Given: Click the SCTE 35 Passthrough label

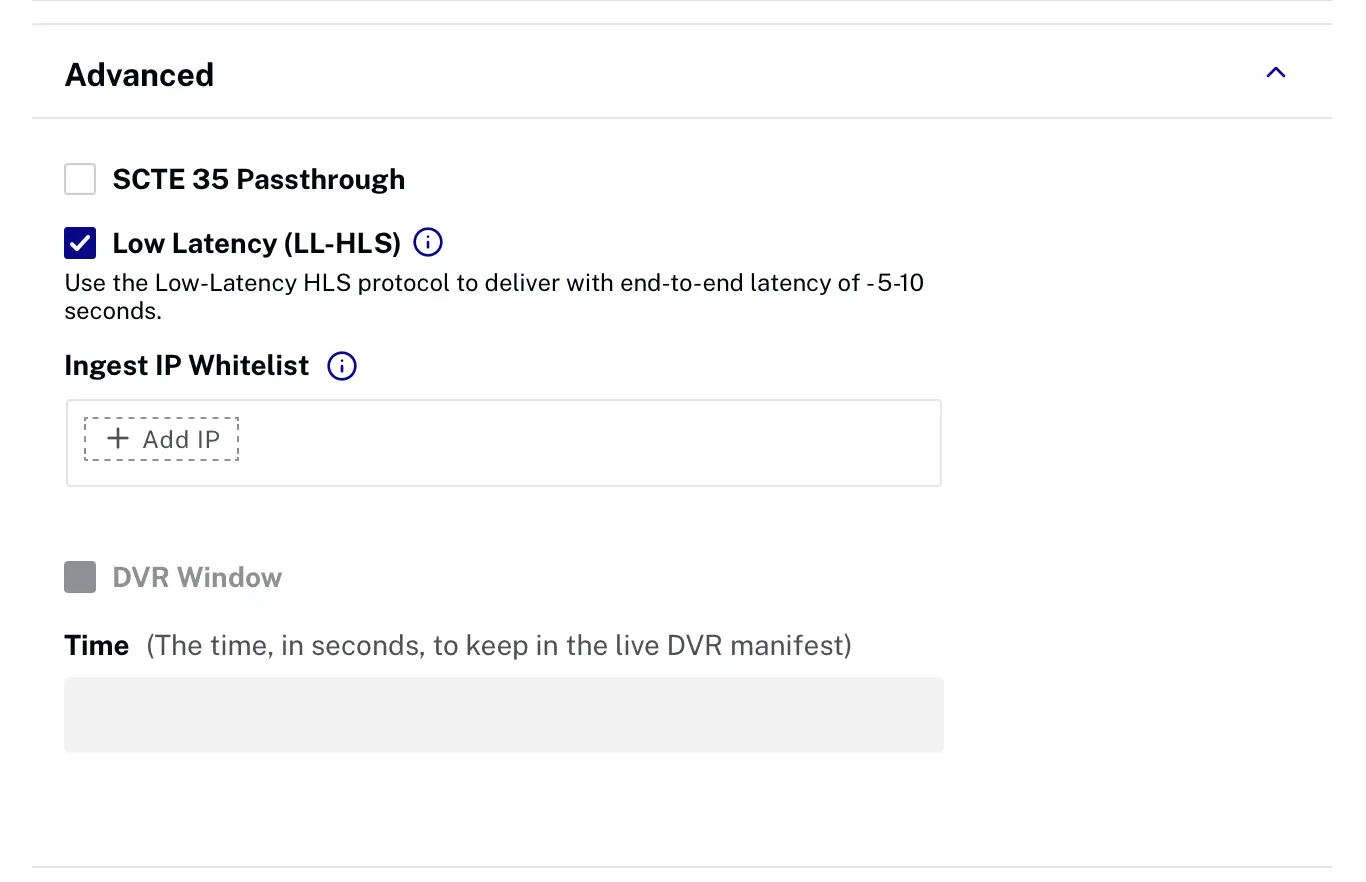Looking at the screenshot, I should pyautogui.click(x=258, y=180).
